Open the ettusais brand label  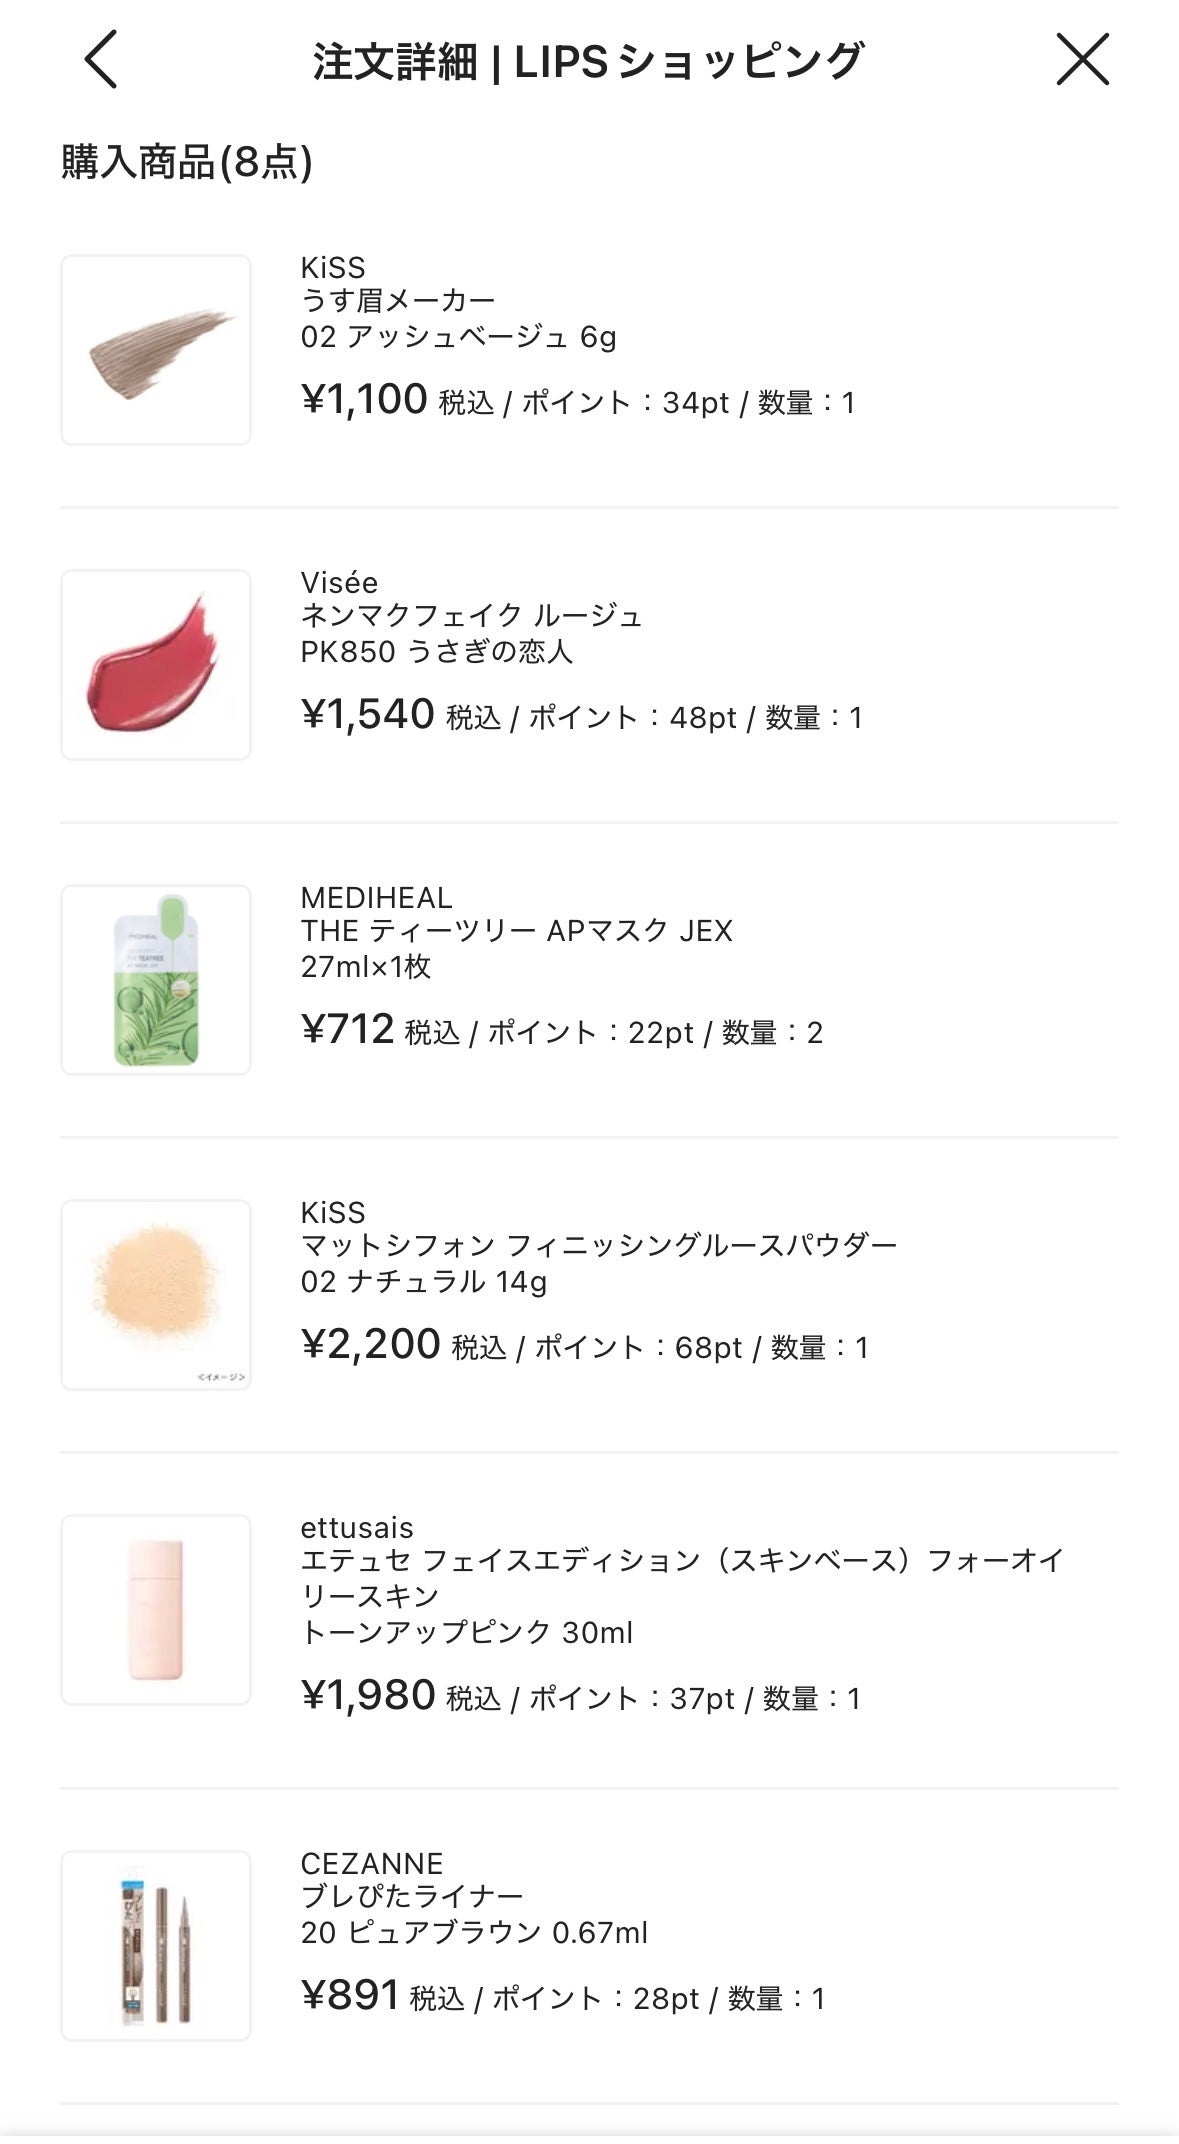(357, 1527)
